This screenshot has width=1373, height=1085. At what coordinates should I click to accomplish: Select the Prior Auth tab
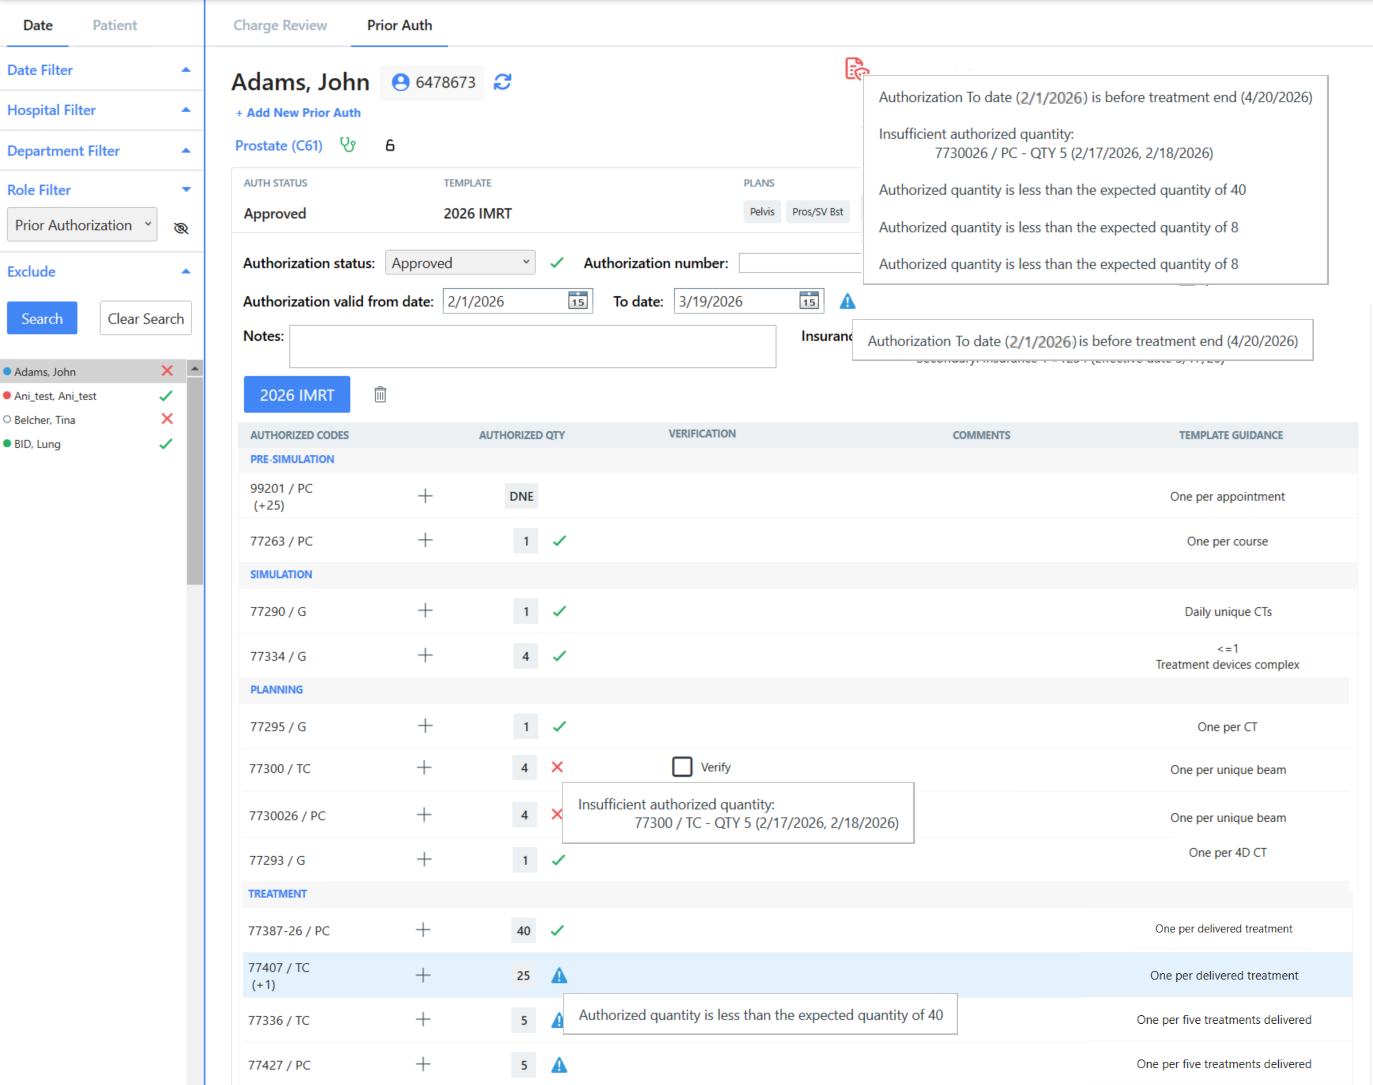click(x=400, y=25)
